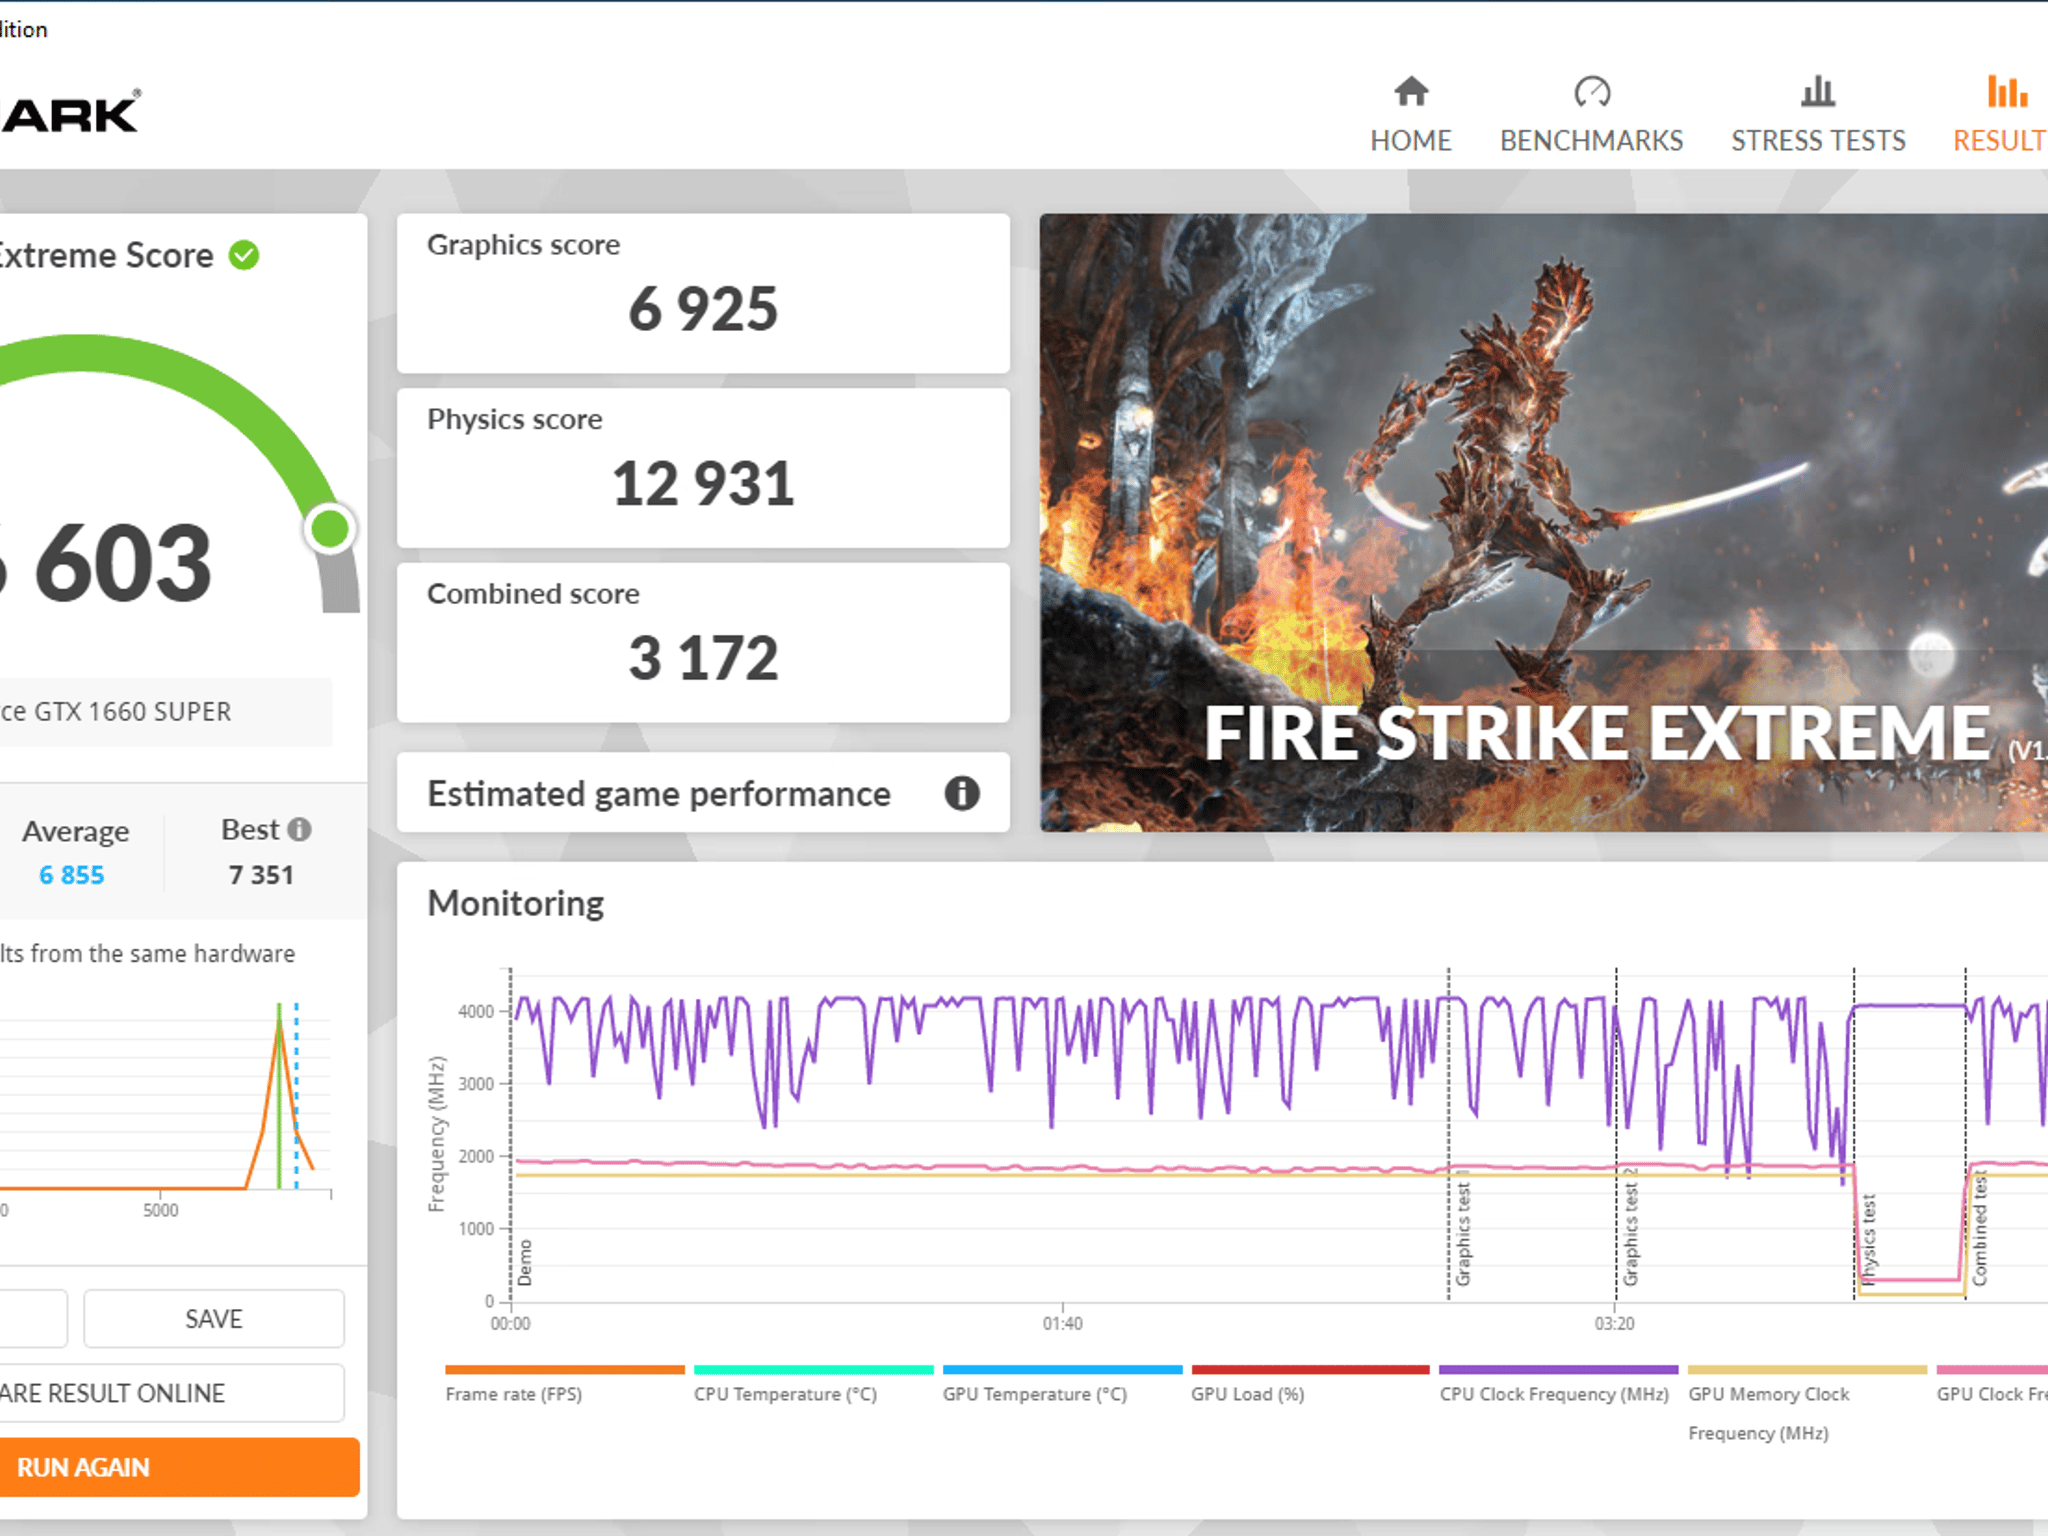Image resolution: width=2048 pixels, height=1536 pixels.
Task: Switch to the BENCHMARKS tab
Action: tap(1592, 140)
